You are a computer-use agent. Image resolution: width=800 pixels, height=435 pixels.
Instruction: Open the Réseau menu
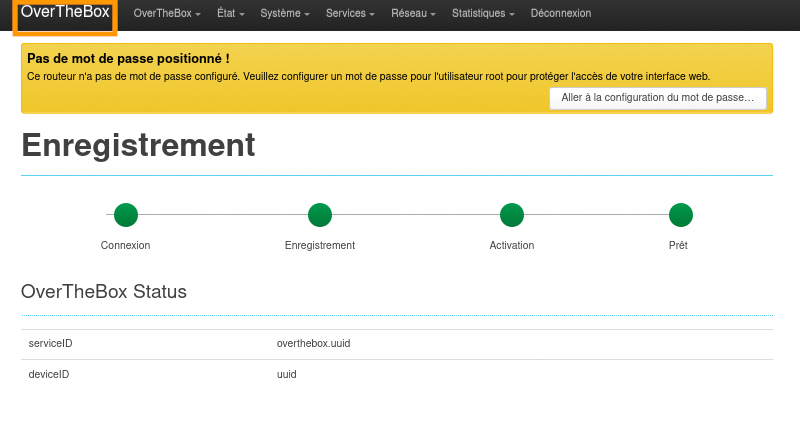point(413,14)
